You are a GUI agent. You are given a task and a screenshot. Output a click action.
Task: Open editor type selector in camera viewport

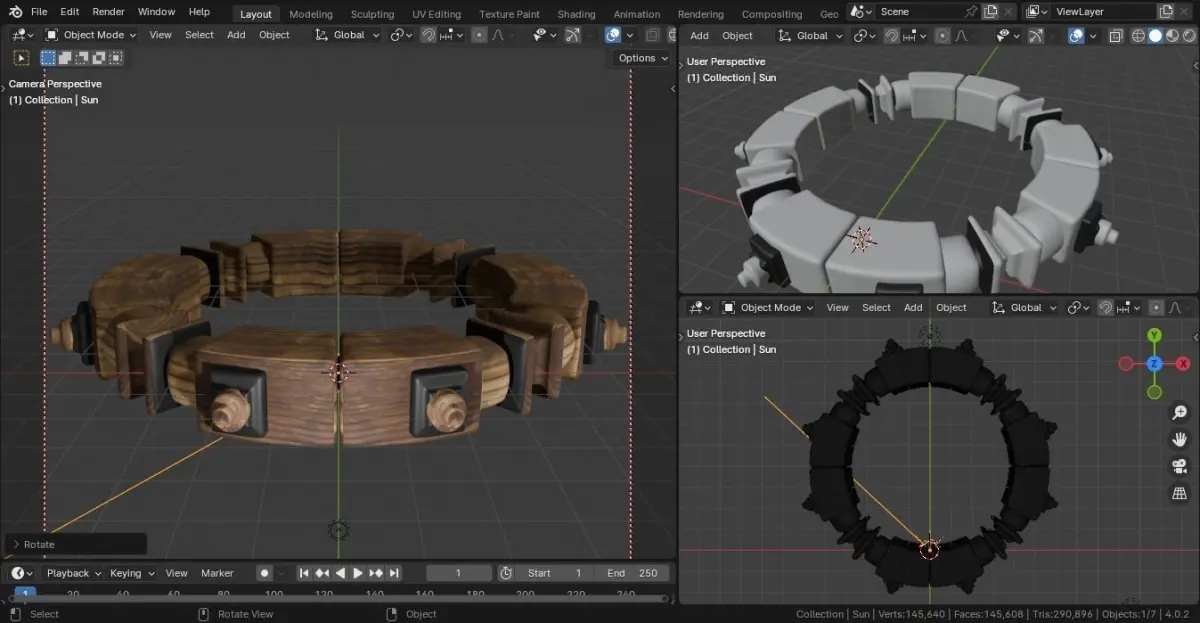click(22, 34)
